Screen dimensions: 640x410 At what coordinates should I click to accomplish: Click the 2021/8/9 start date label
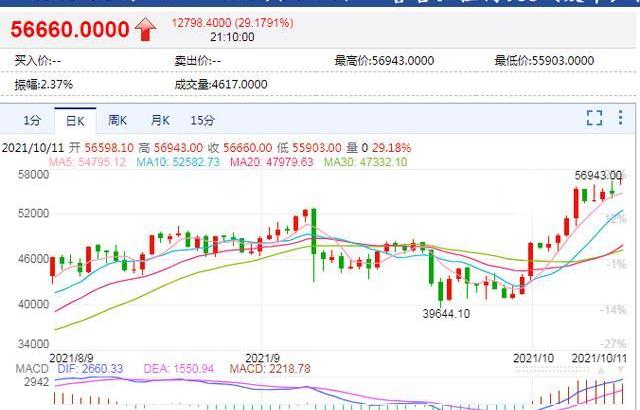pos(71,357)
